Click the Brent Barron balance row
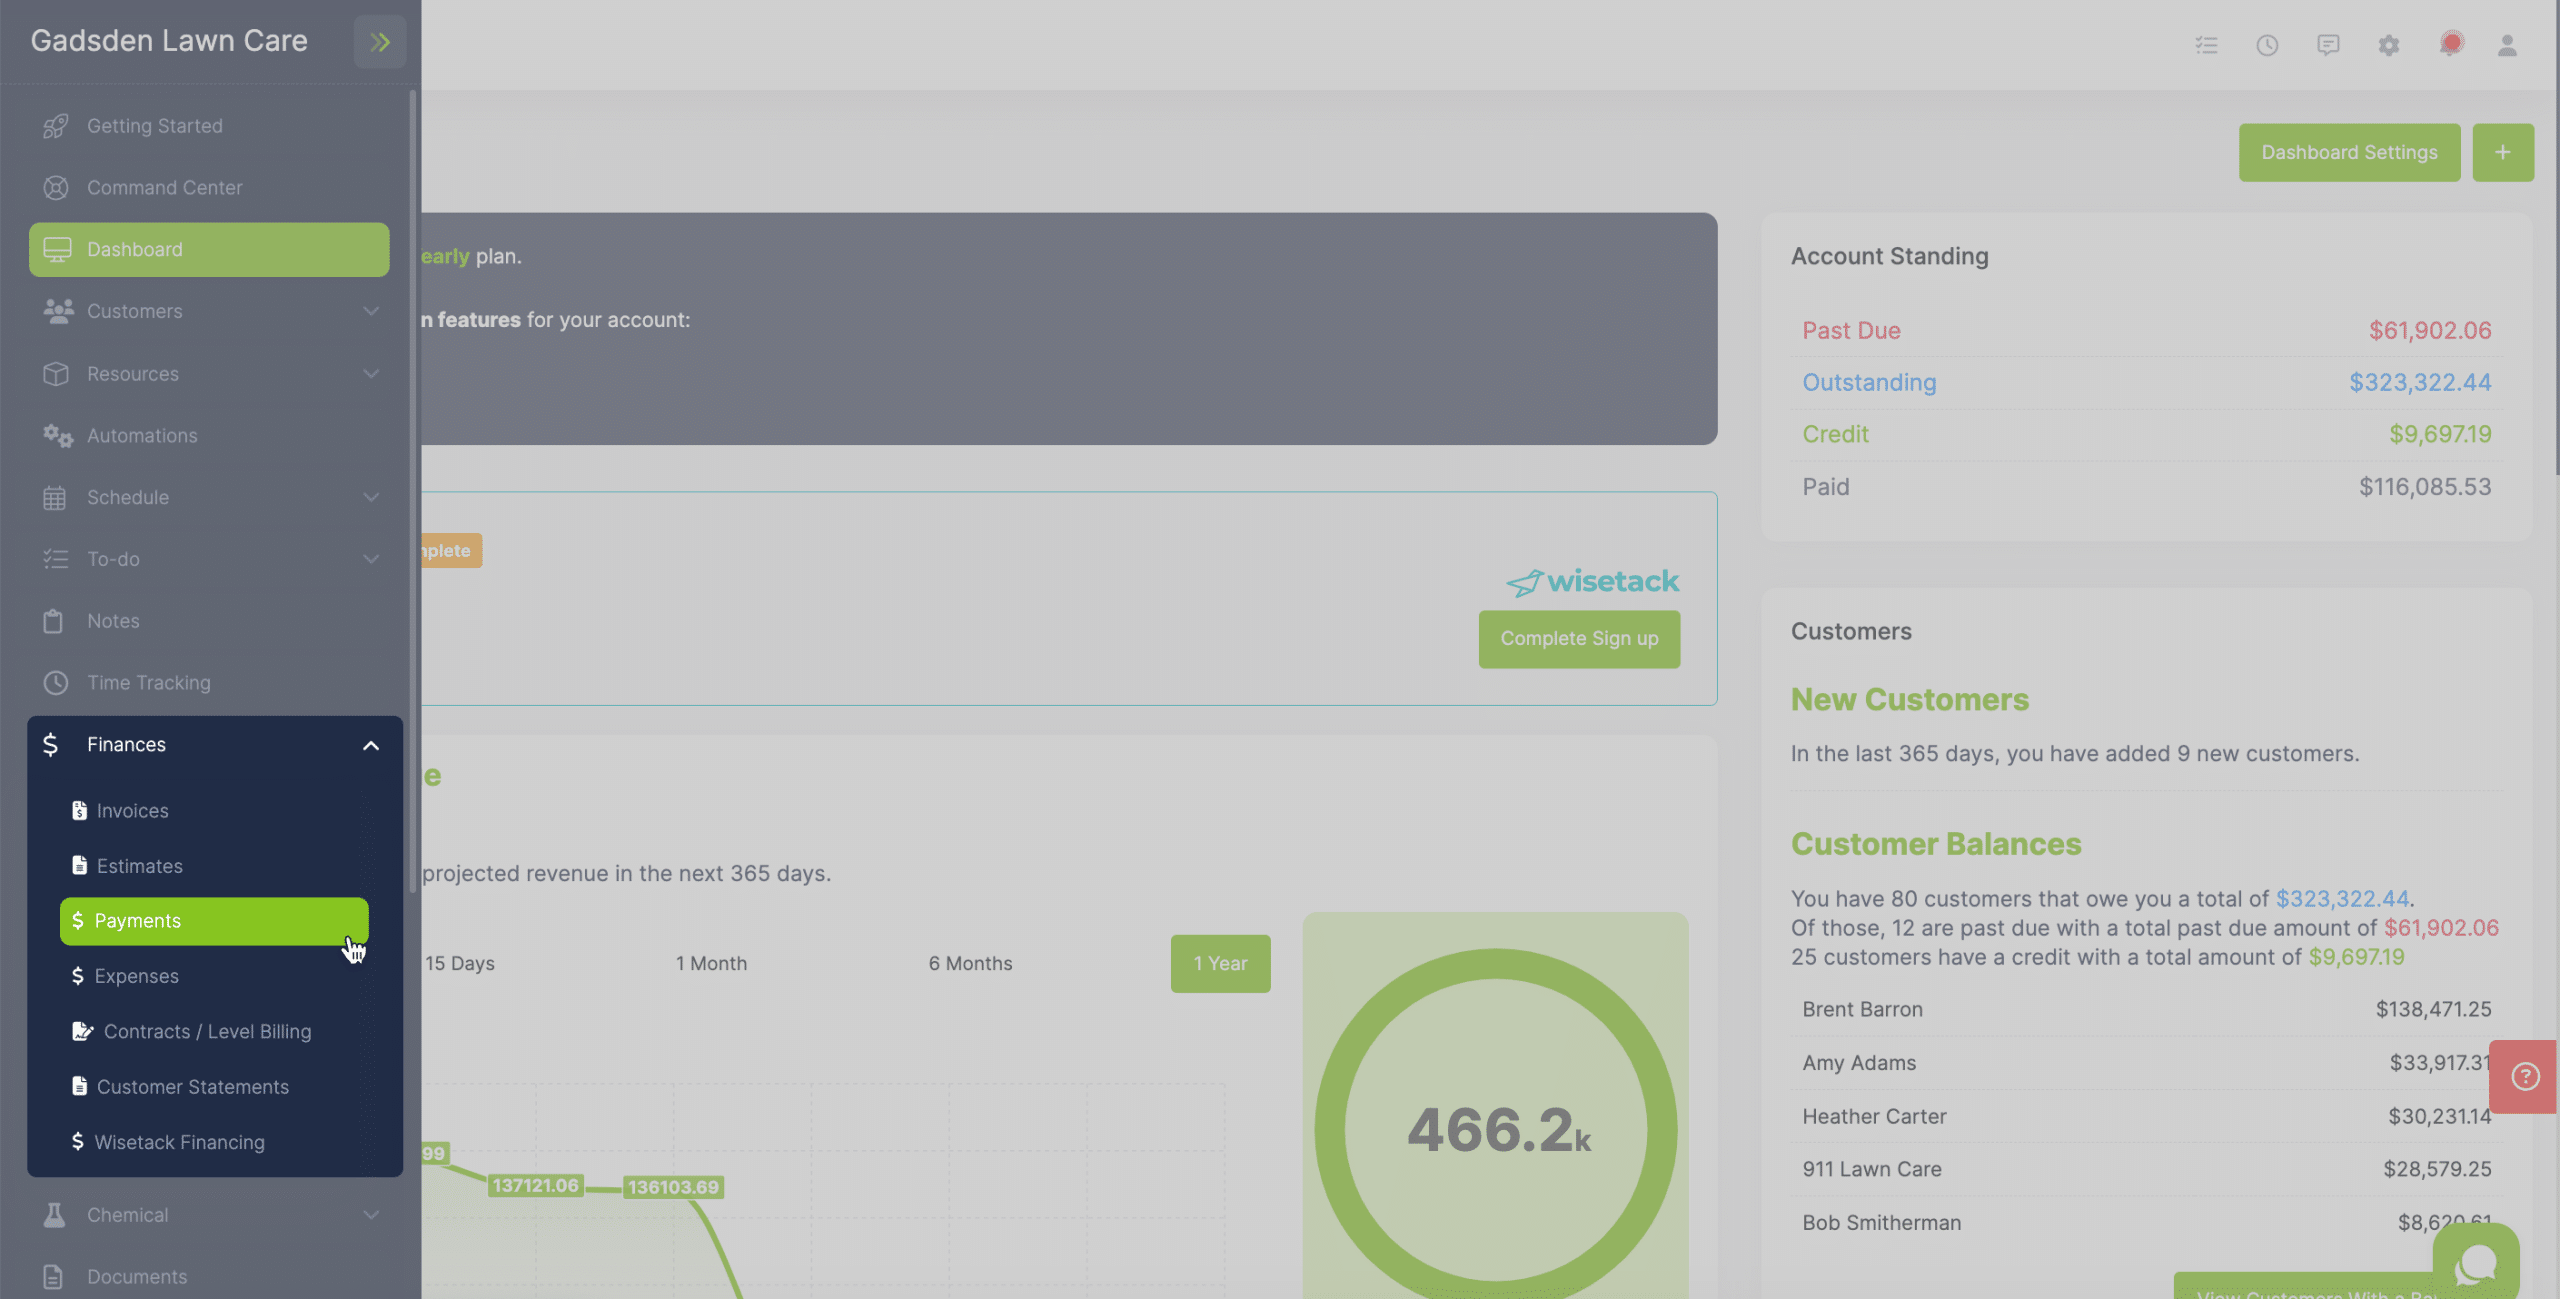Screen dimensions: 2560x1299 click(2146, 1010)
